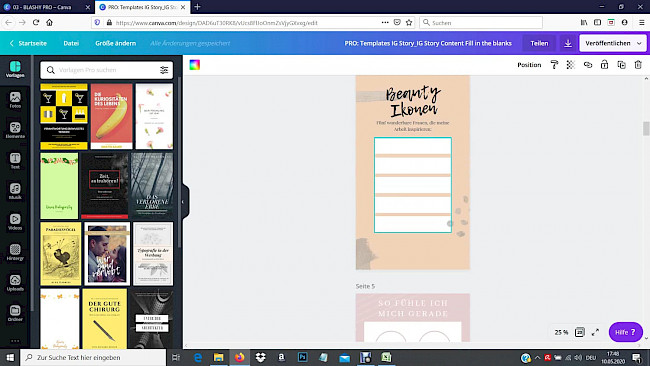Select the banana Kuriositäten des Lebens template
Screen dimensions: 650x366
click(112, 116)
